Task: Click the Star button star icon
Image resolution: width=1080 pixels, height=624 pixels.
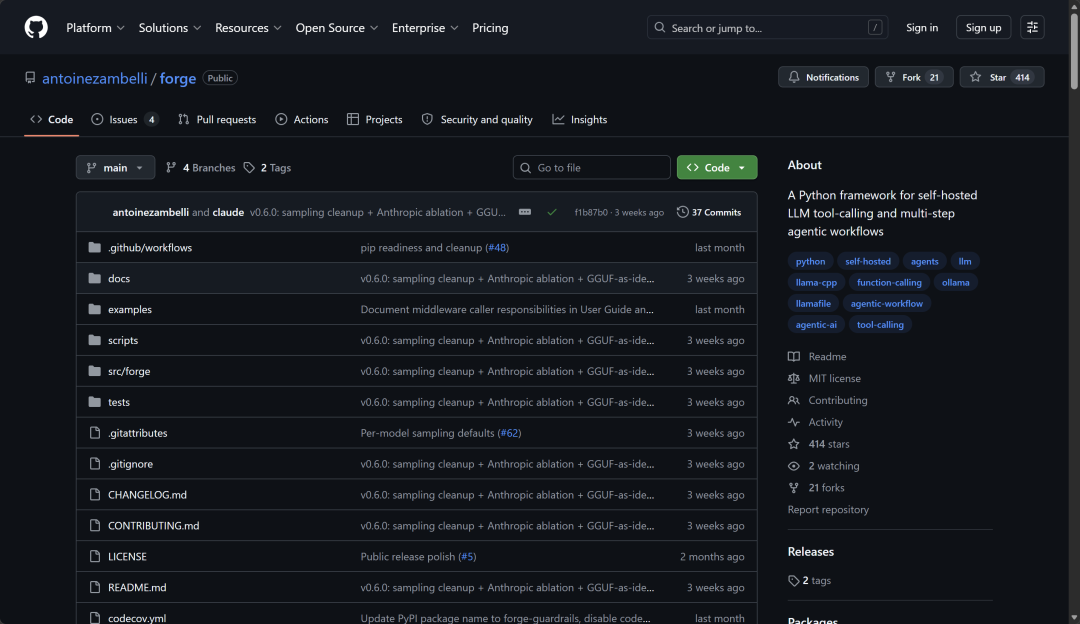Action: [975, 77]
